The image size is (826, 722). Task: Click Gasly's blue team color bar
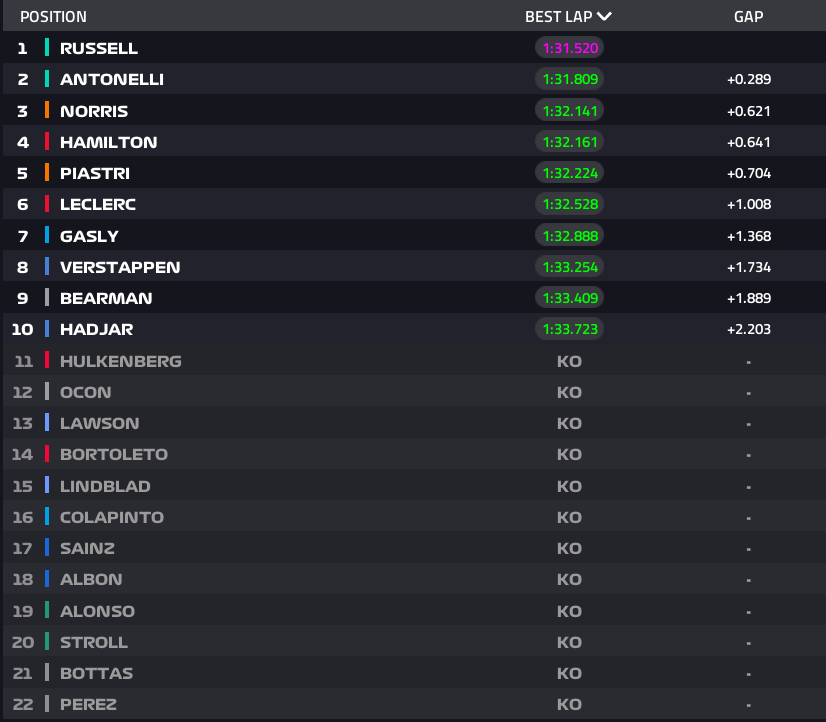tap(47, 235)
